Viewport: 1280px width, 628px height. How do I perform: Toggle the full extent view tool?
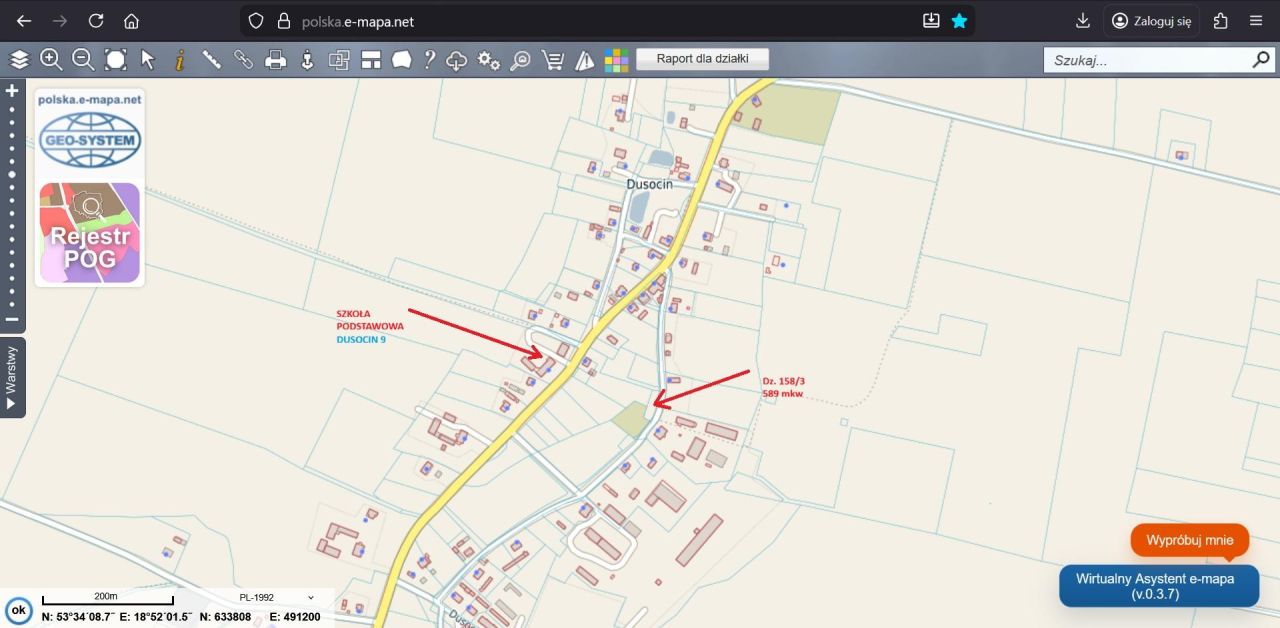tap(116, 60)
